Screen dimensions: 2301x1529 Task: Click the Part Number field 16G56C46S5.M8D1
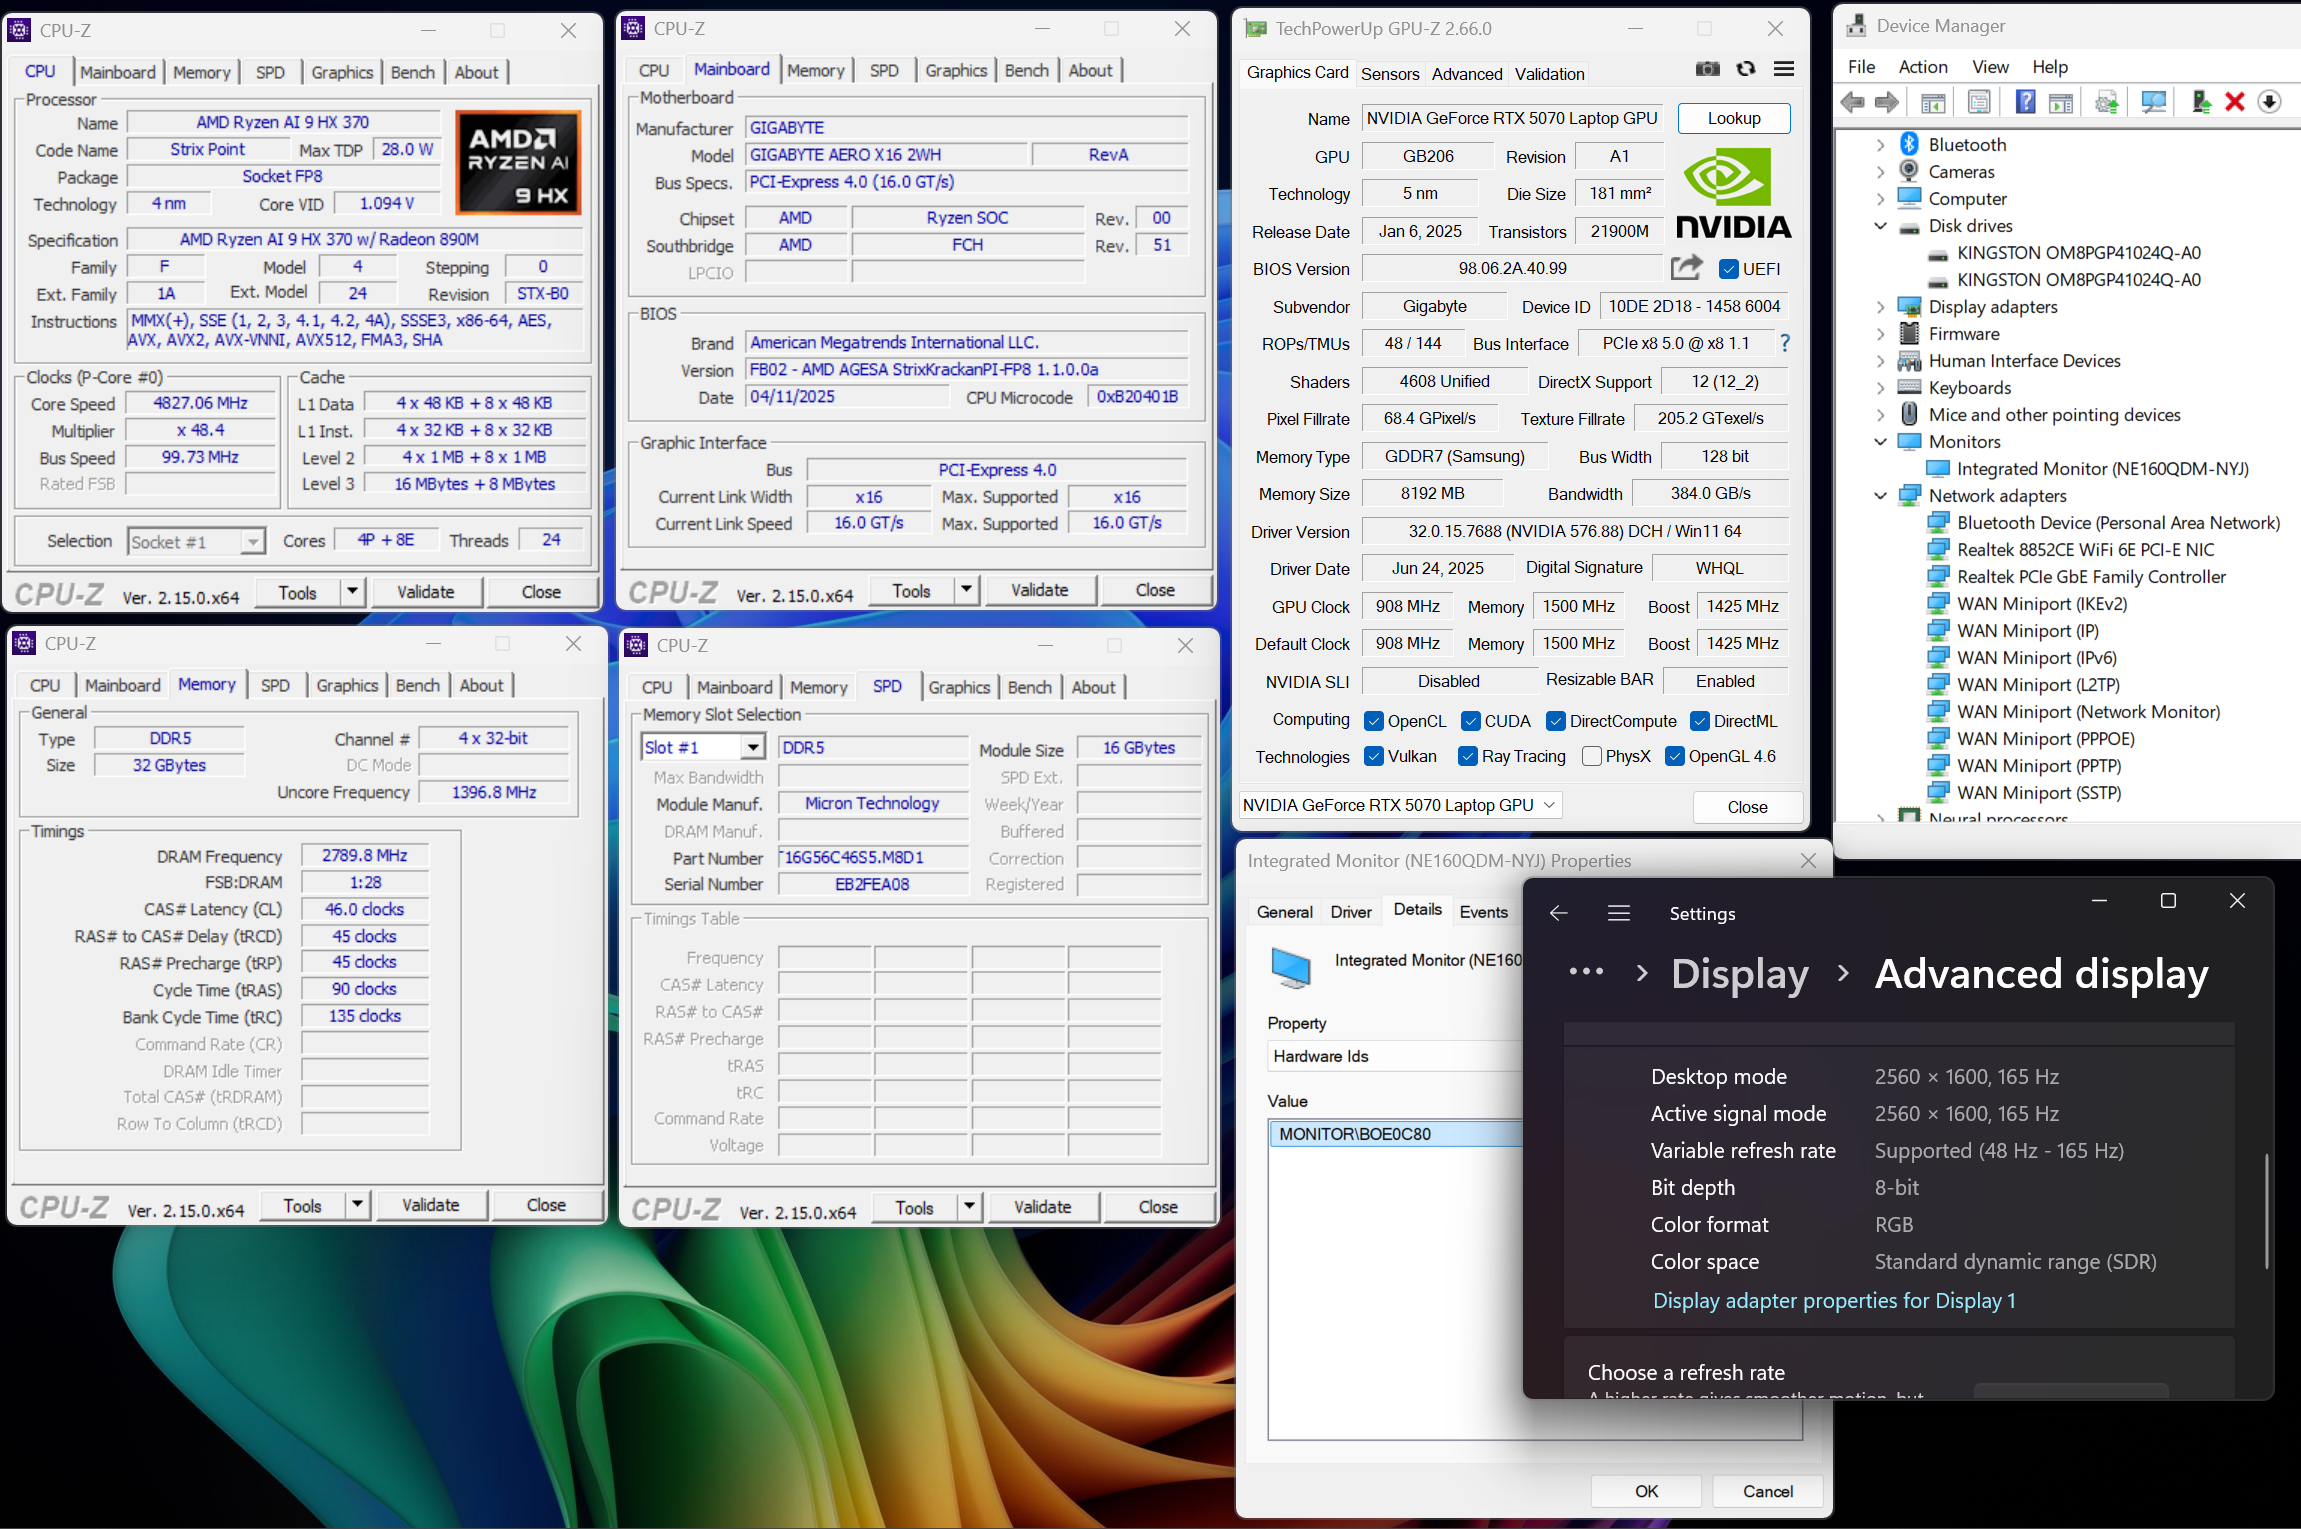(873, 857)
